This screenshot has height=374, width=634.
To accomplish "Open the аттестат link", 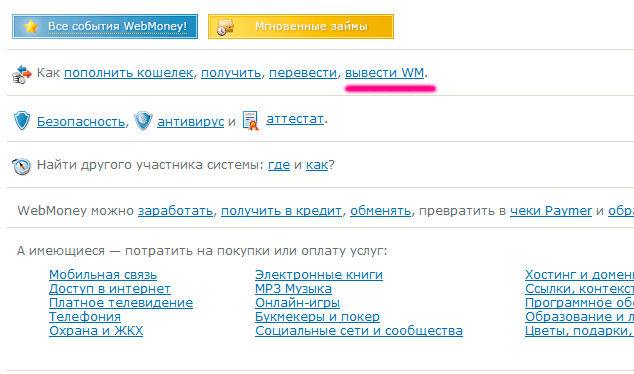I will coord(295,118).
